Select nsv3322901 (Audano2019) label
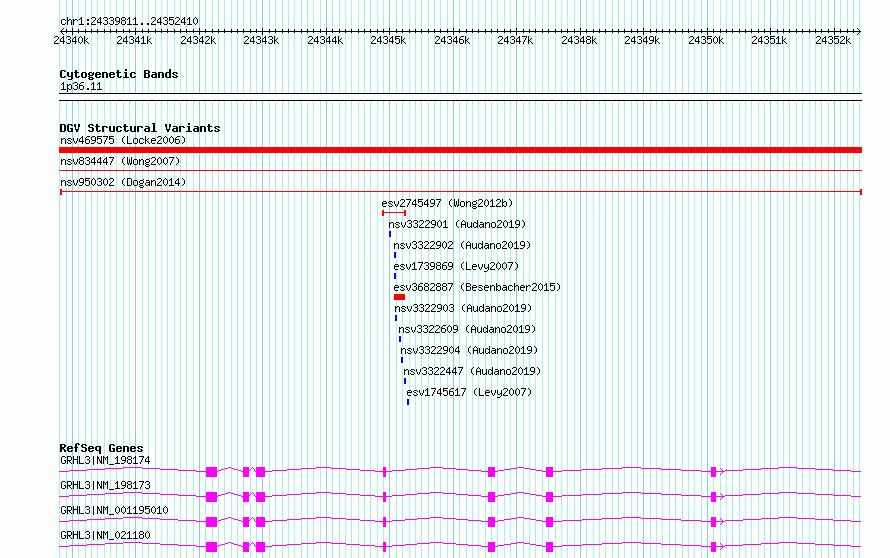Image resolution: width=890 pixels, height=558 pixels. (x=457, y=224)
